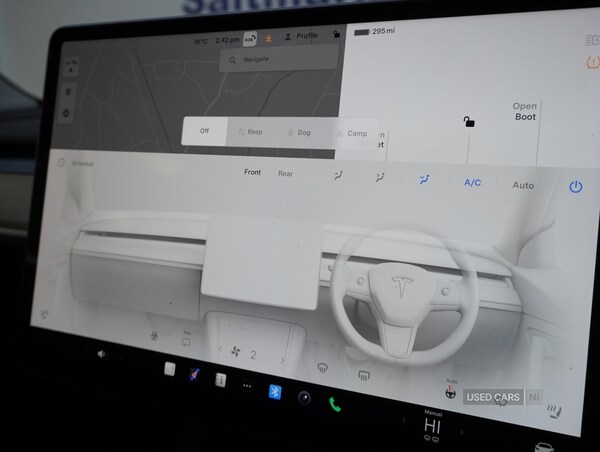The image size is (600, 452).
Task: Open the dashcam camera app icon
Action: 304,398
